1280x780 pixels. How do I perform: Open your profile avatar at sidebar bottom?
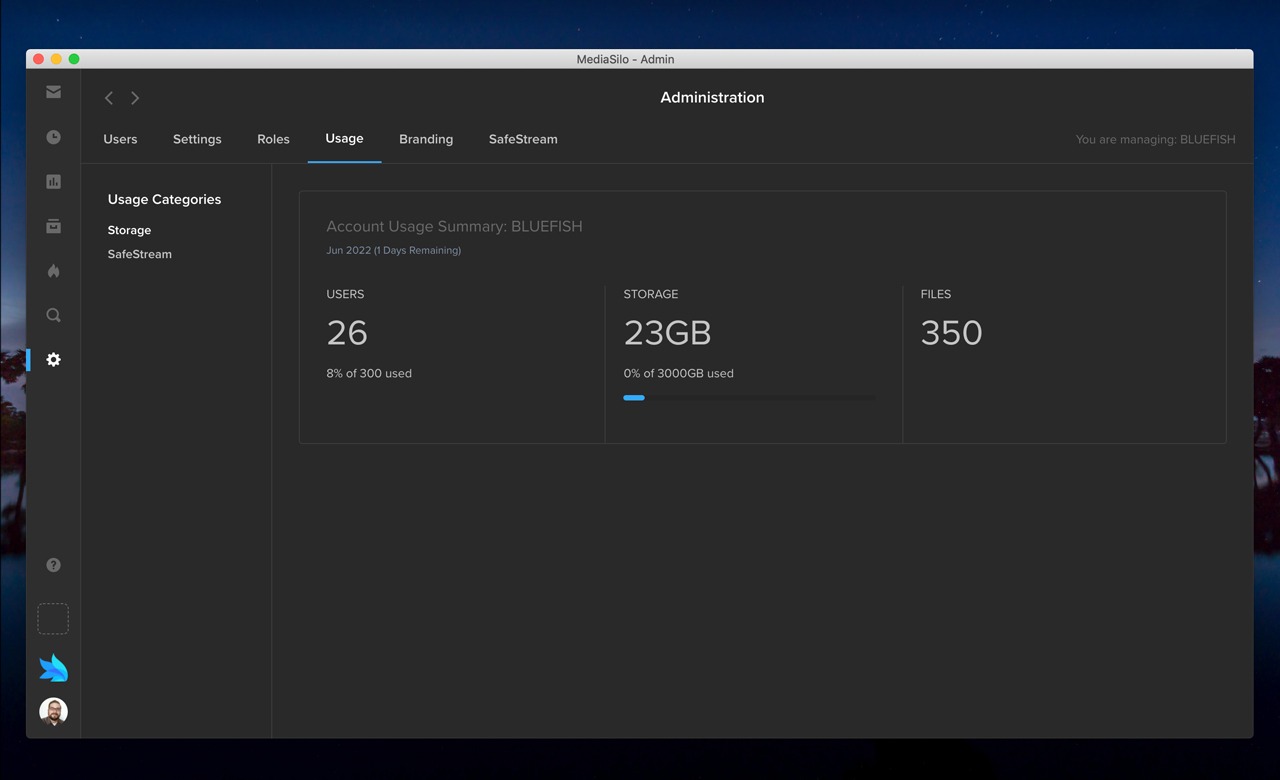click(x=53, y=711)
